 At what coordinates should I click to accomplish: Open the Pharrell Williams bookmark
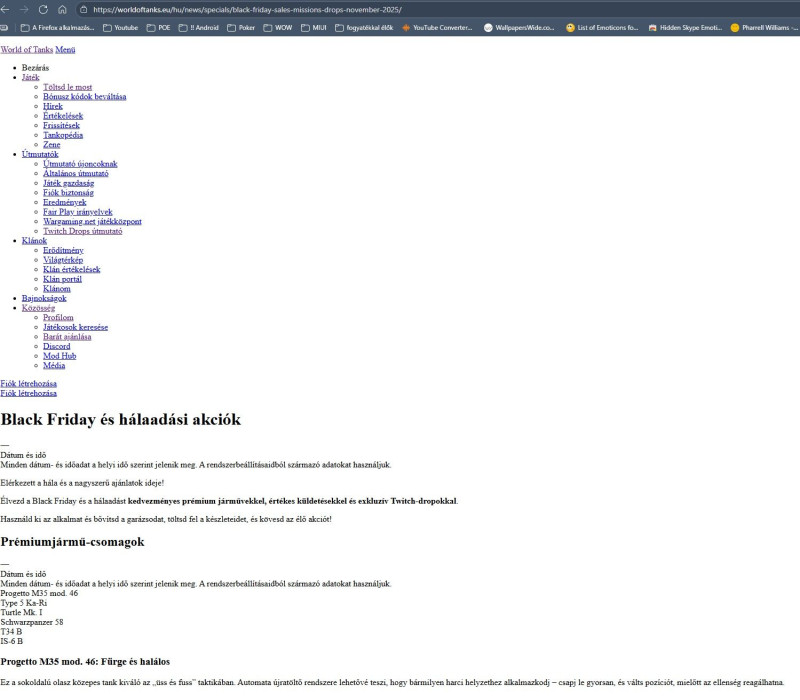[x=764, y=28]
